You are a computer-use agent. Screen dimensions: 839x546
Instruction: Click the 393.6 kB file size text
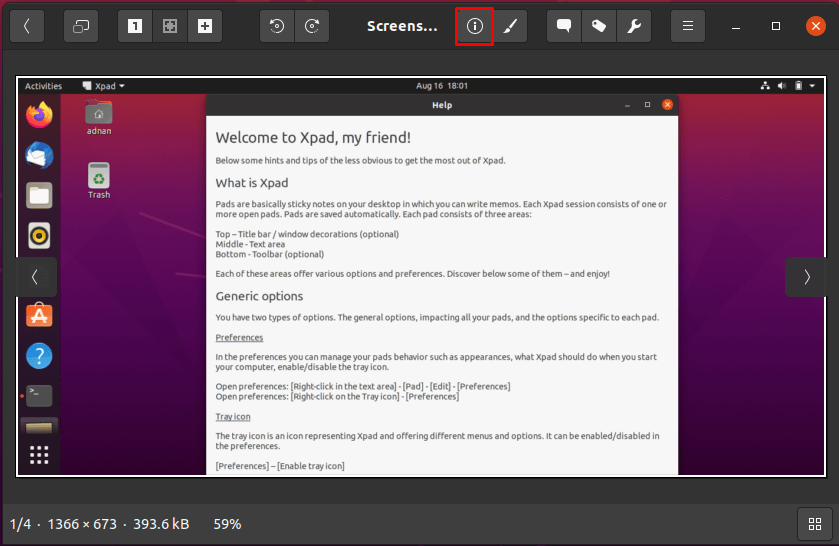pyautogui.click(x=161, y=524)
